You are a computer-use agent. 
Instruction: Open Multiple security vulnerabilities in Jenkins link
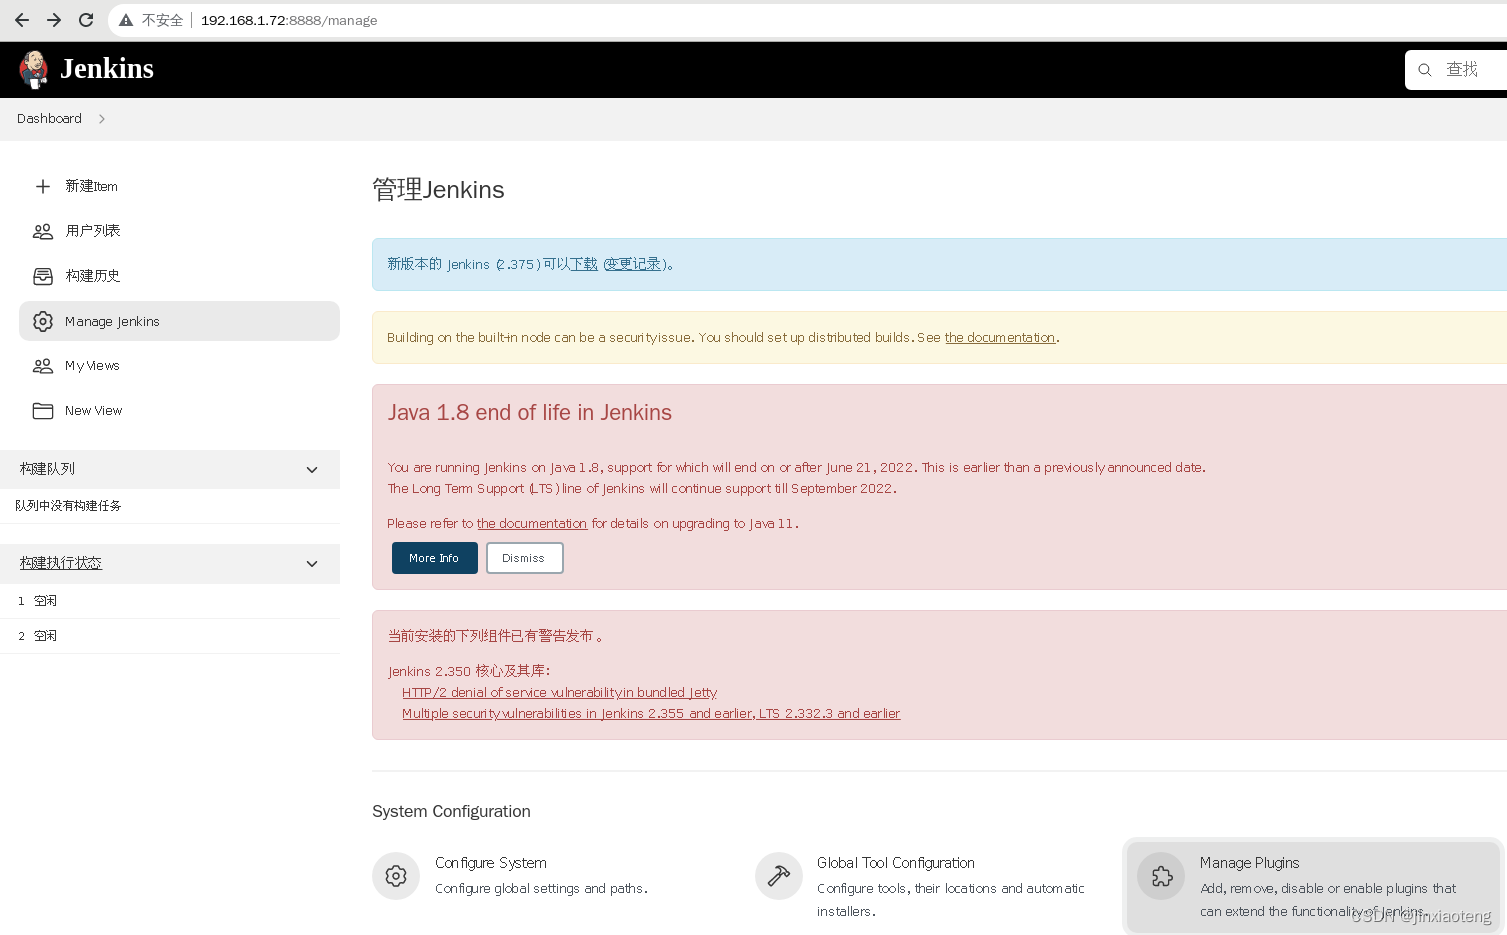[x=651, y=714]
